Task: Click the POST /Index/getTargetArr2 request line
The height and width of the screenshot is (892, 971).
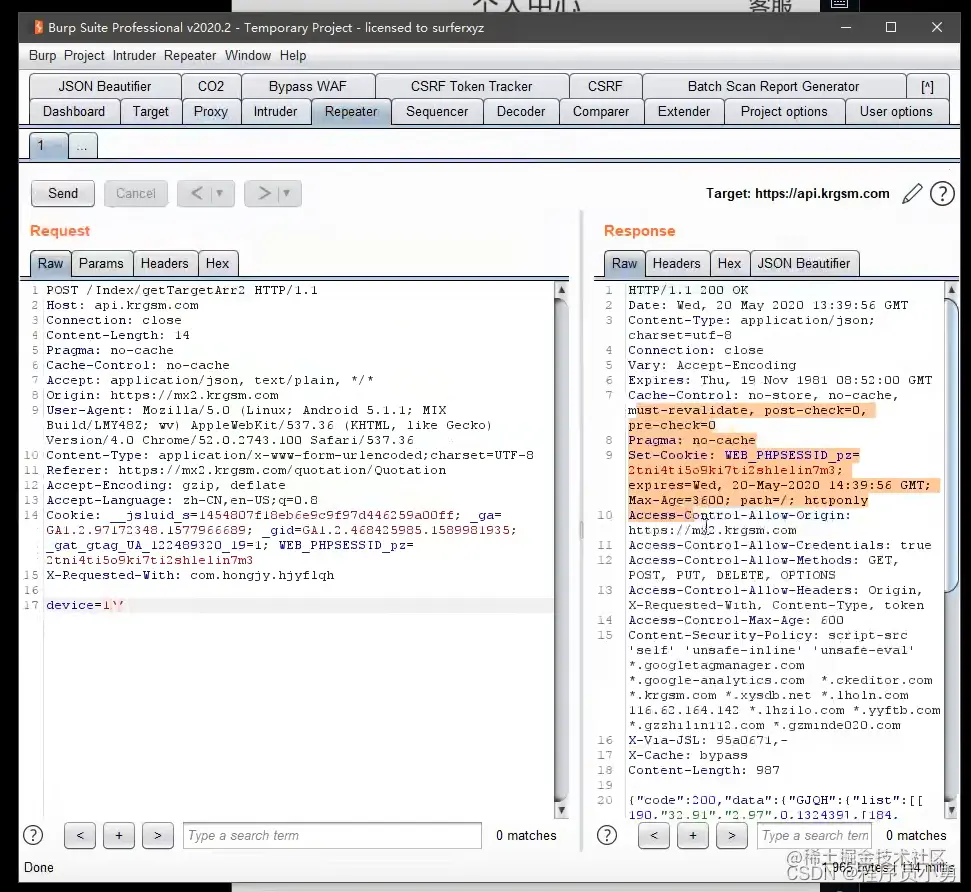Action: [x=181, y=290]
